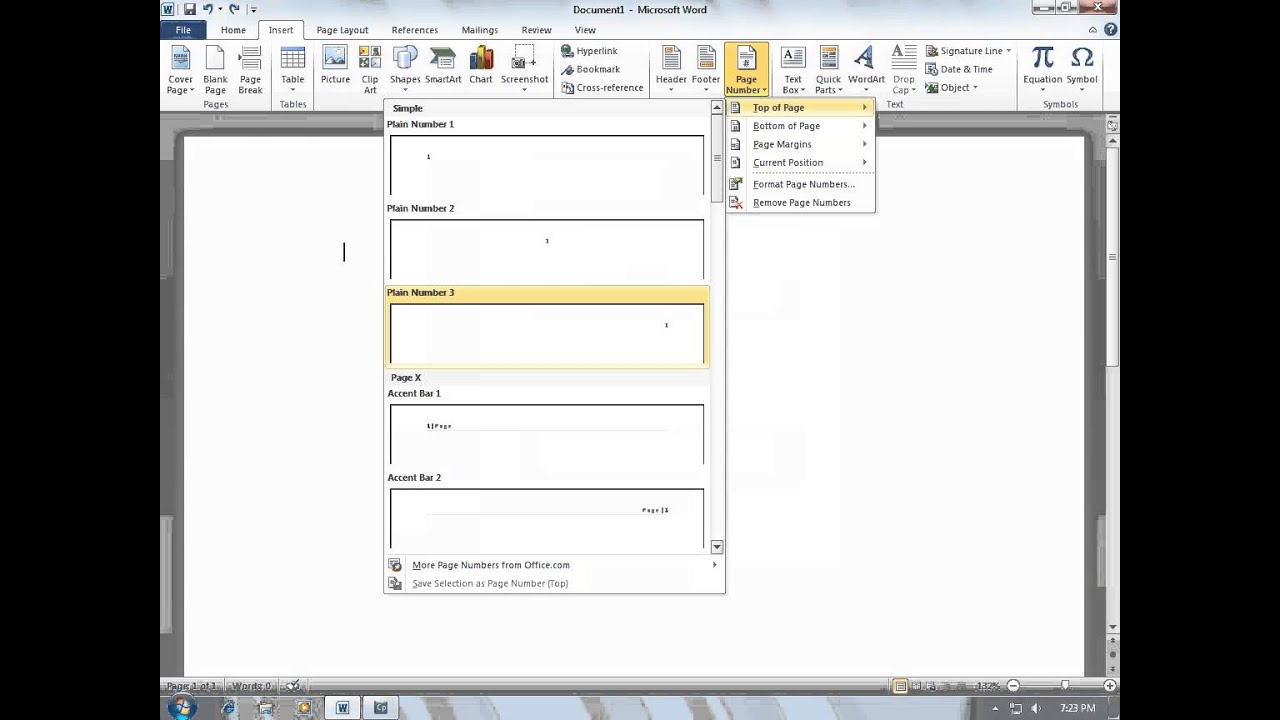1280x720 pixels.
Task: Click the Screenshot tool
Action: coord(524,70)
